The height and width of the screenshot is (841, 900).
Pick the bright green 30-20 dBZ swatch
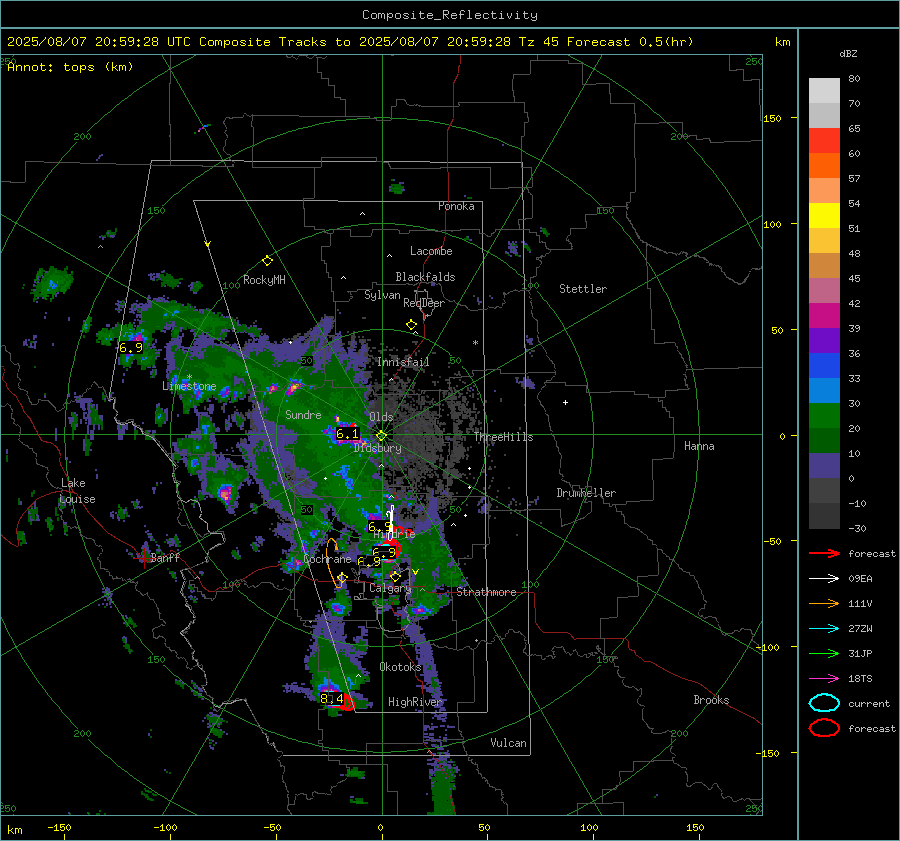coord(824,416)
